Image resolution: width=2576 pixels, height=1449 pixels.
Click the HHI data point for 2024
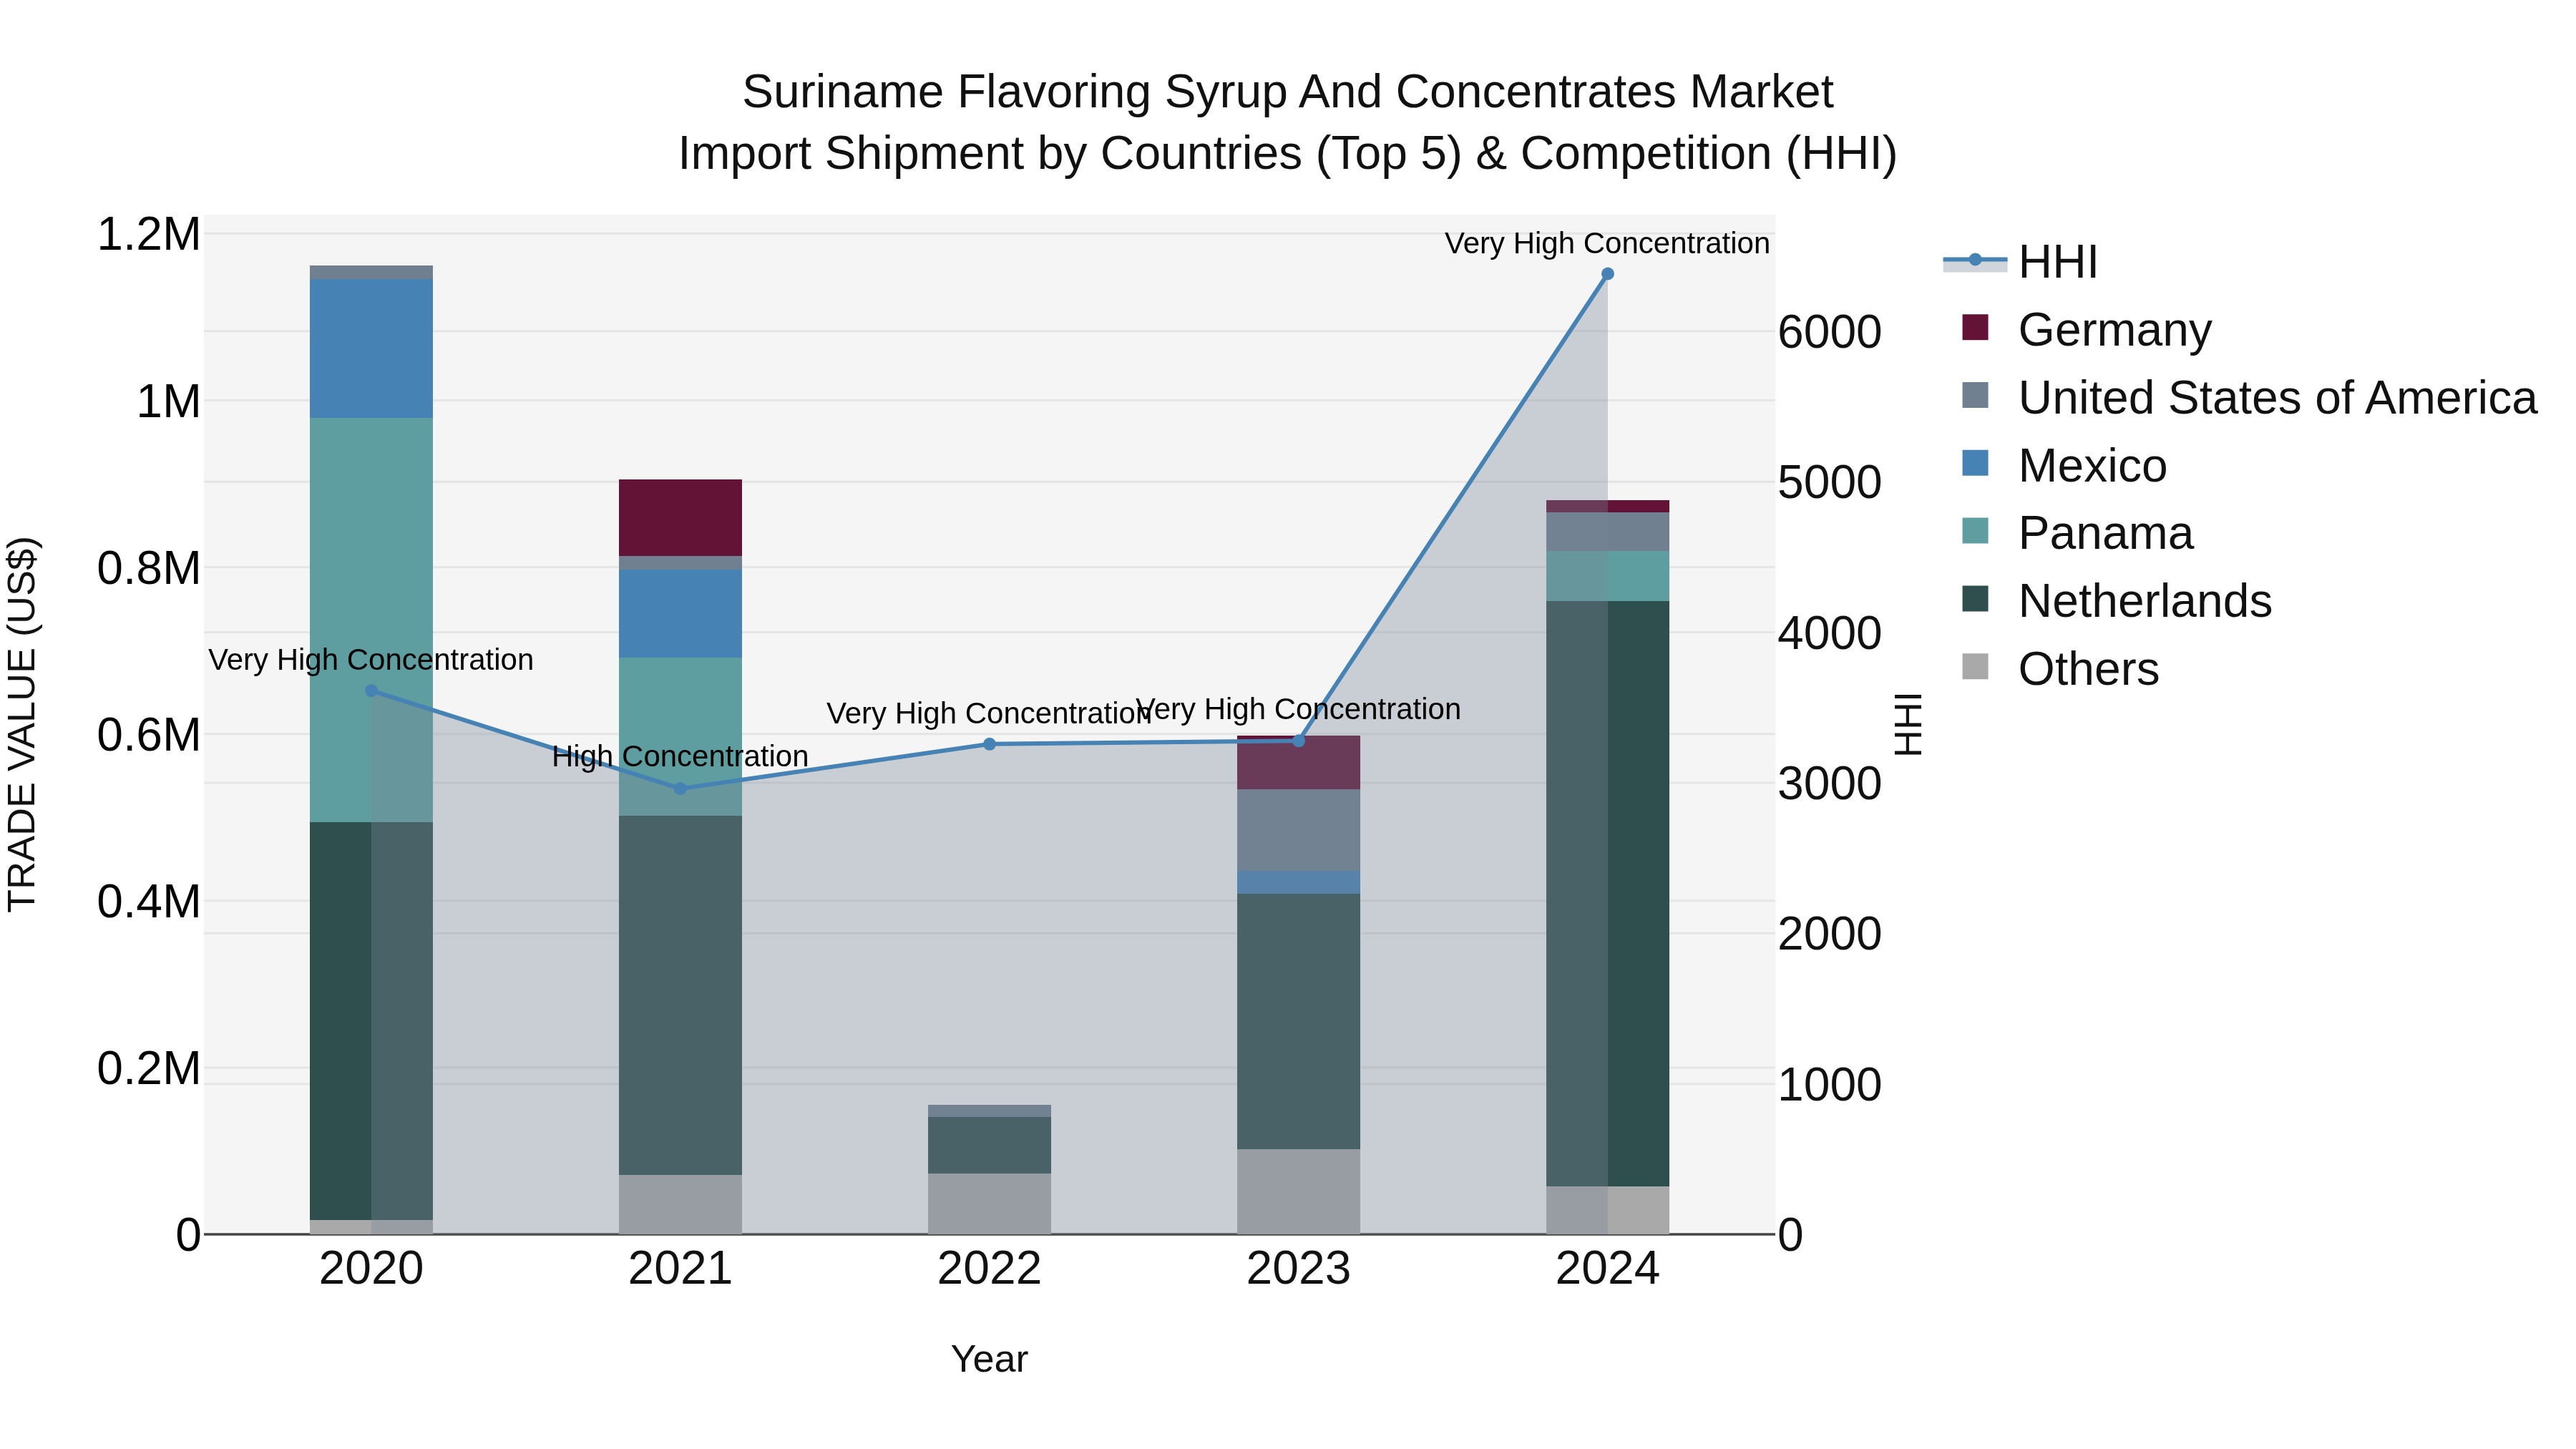coord(1607,274)
